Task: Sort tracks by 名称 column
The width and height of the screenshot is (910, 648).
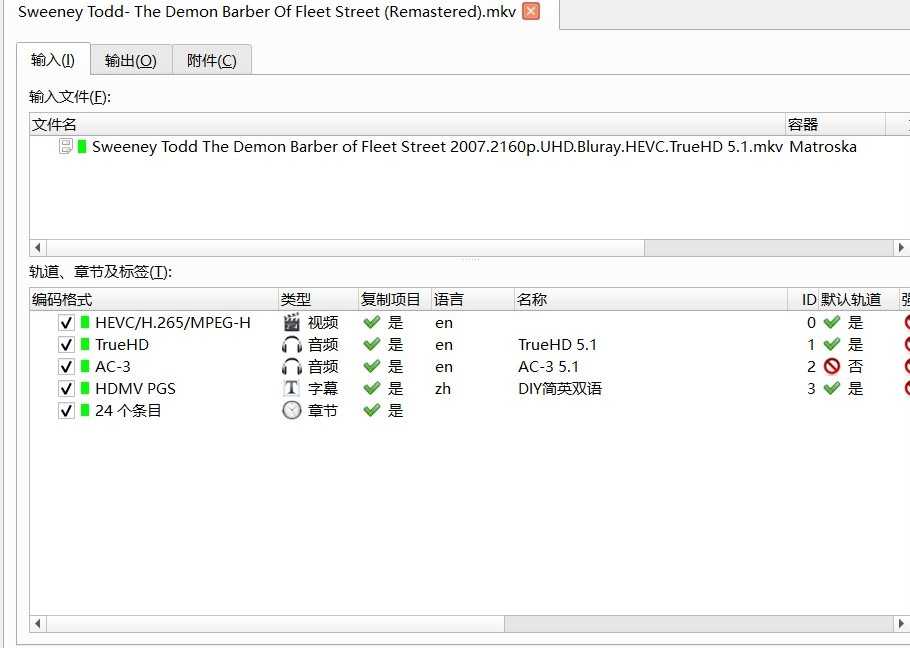Action: (651, 299)
